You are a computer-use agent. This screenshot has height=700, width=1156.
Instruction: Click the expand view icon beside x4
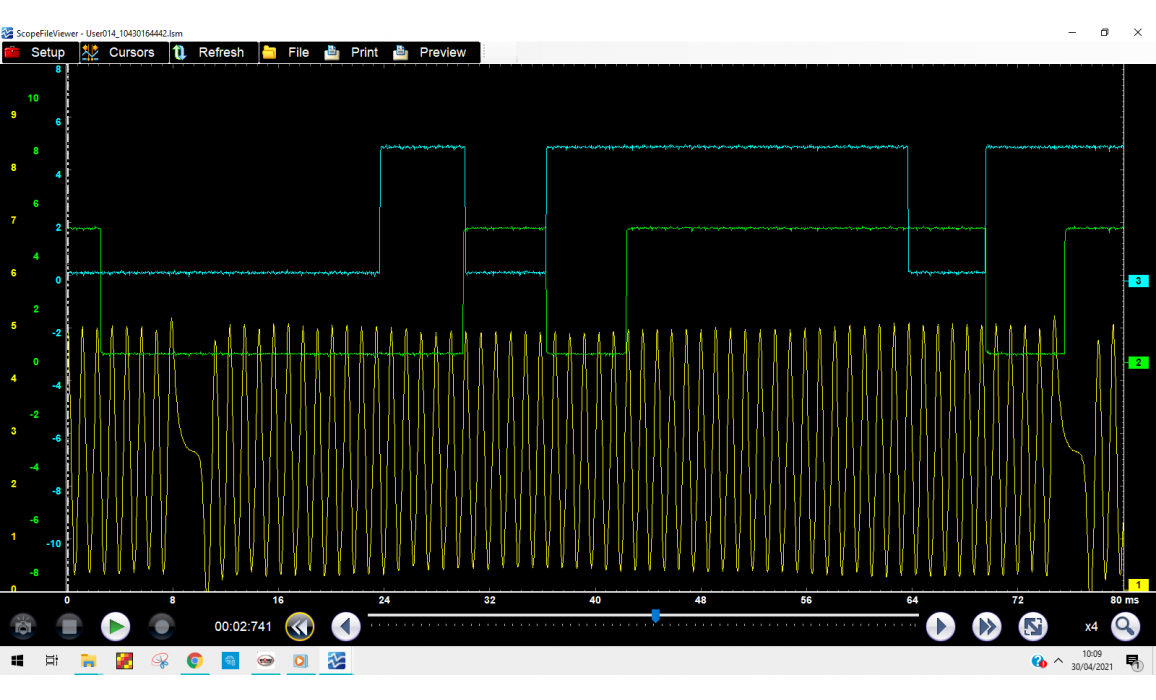click(1033, 627)
